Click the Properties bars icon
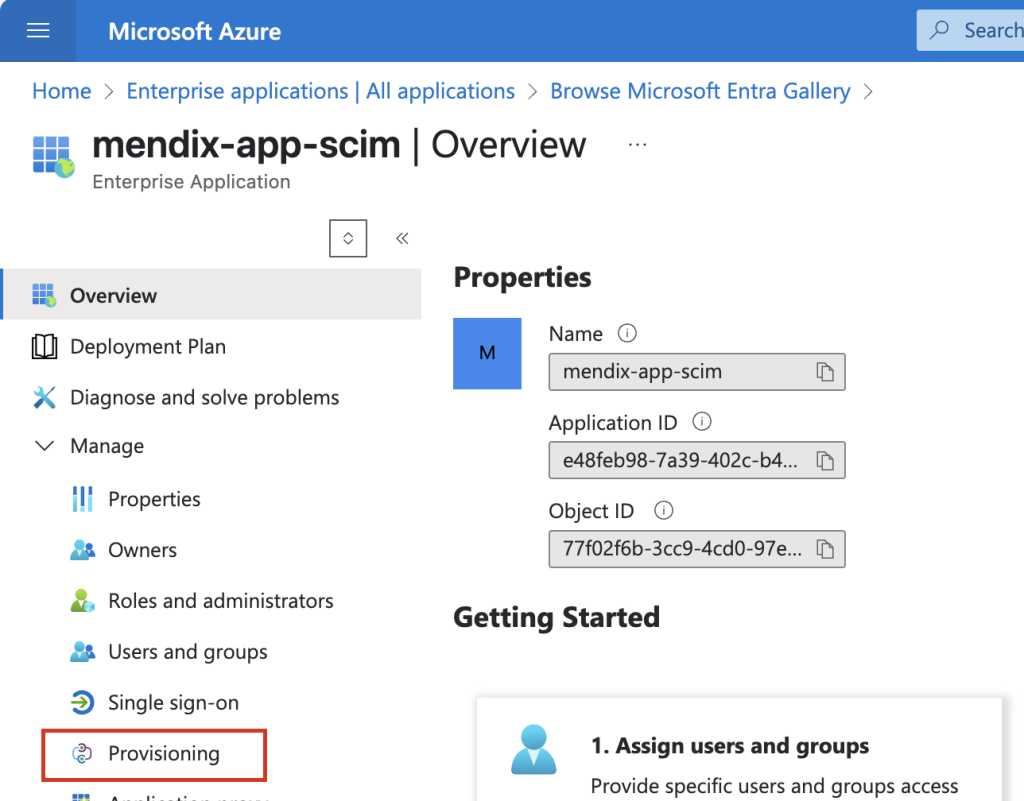1024x801 pixels. pos(82,499)
